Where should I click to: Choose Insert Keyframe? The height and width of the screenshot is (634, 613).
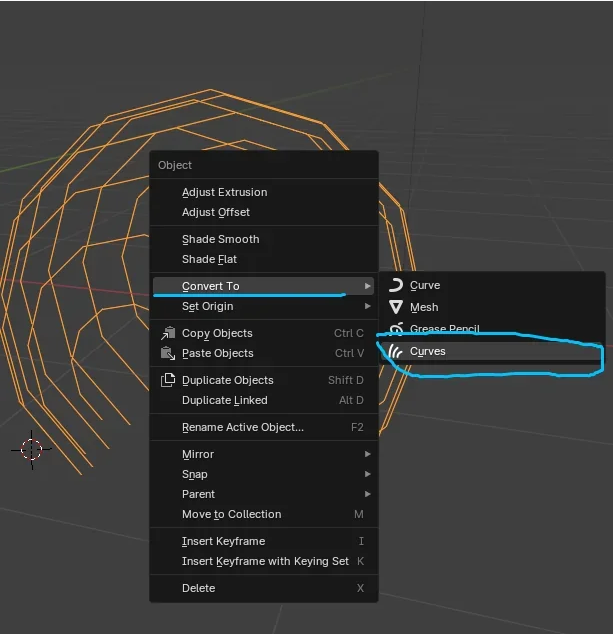tap(264, 541)
